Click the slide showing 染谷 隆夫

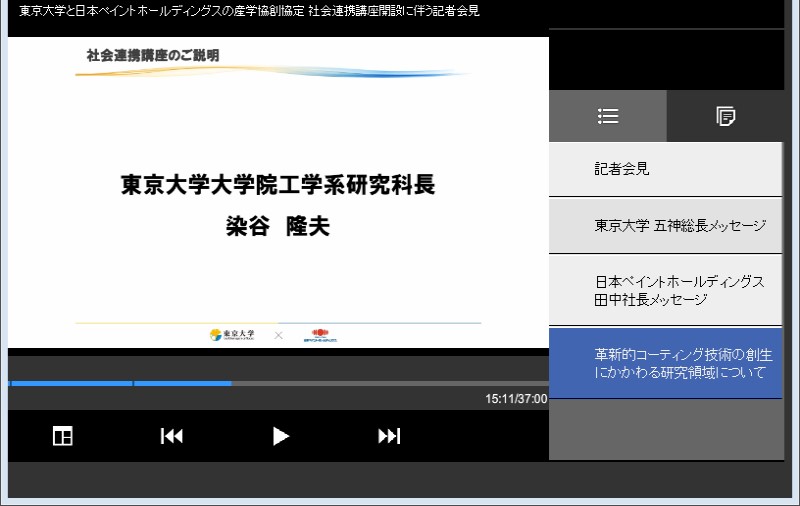pyautogui.click(x=279, y=192)
